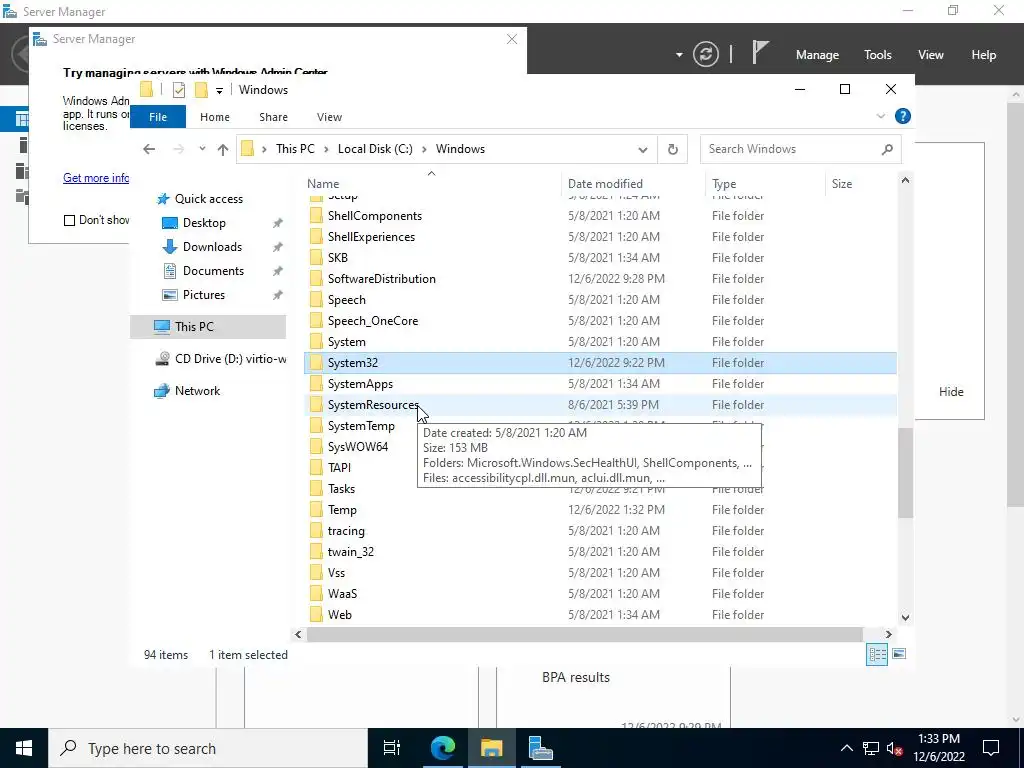1024x768 pixels.
Task: Click the Windows Start button
Action: point(24,748)
